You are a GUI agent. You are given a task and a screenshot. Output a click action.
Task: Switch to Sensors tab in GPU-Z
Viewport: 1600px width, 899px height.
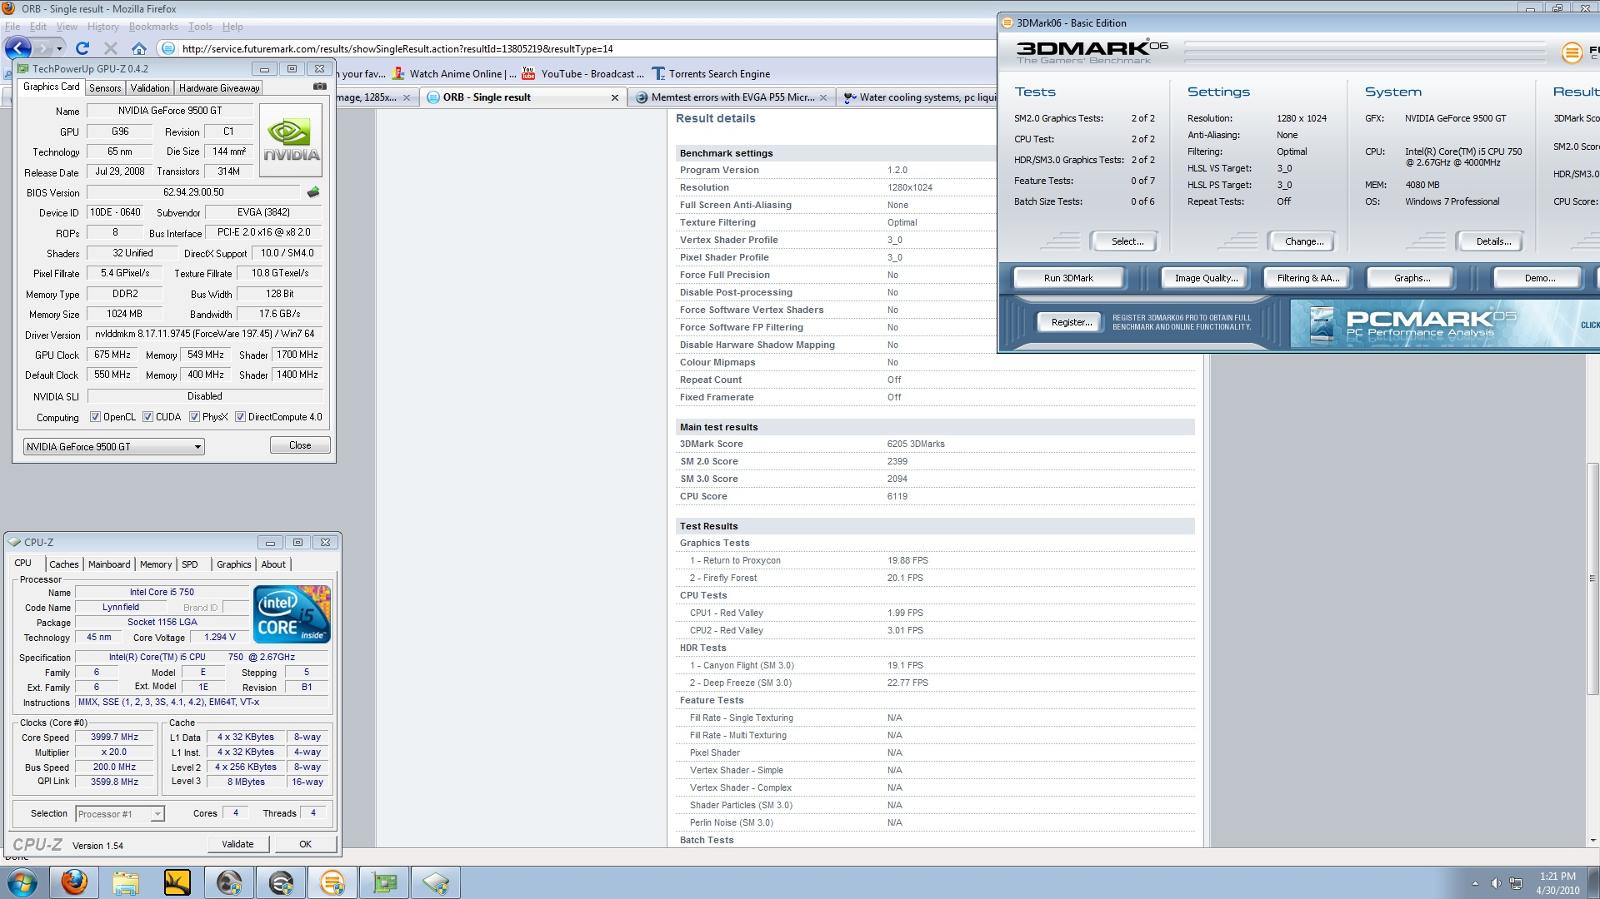pos(105,88)
